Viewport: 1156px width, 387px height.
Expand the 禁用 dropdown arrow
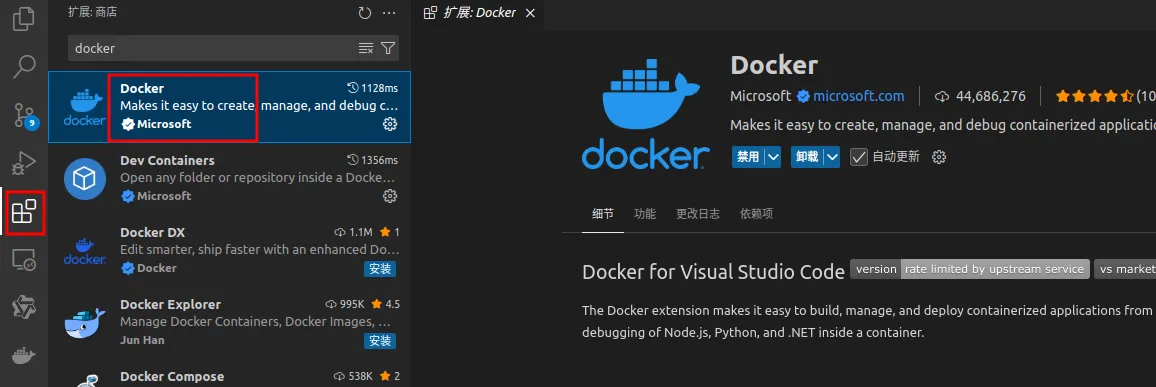(x=773, y=156)
